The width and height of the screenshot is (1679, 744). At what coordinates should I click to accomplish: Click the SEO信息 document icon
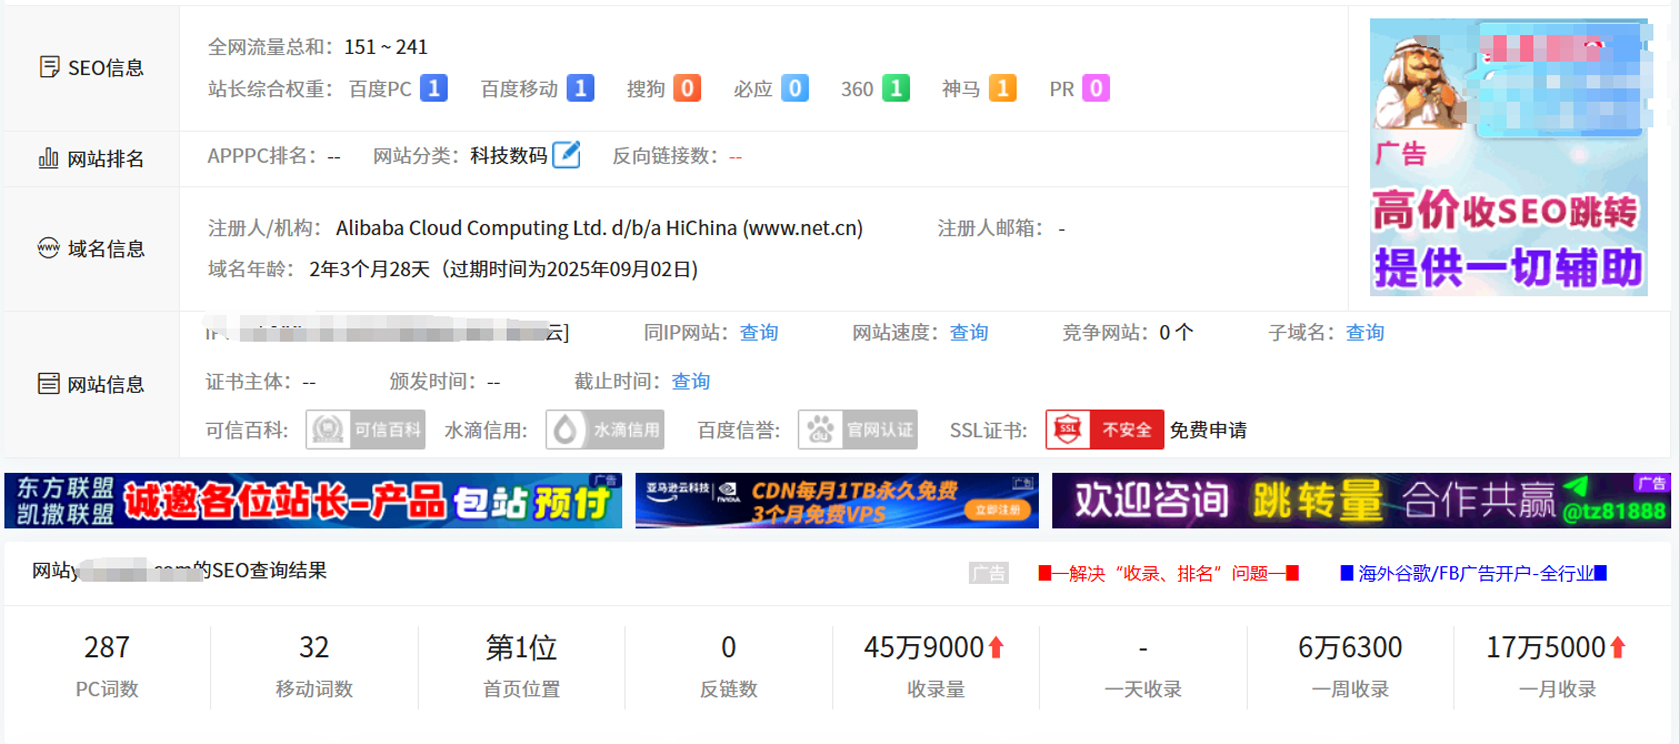click(x=49, y=67)
